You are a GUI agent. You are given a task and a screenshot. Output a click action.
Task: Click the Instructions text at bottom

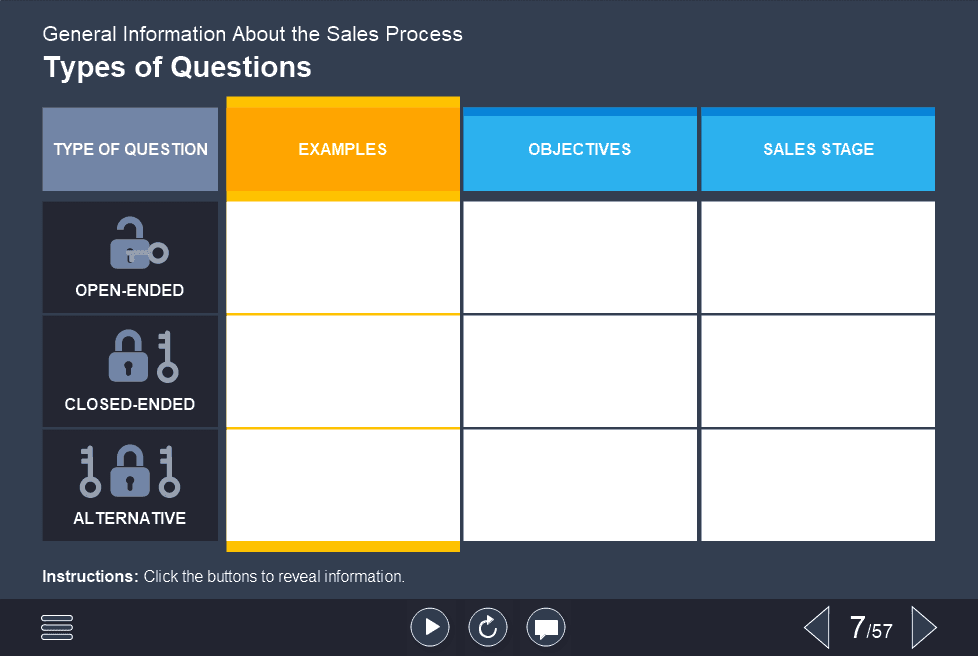(224, 576)
